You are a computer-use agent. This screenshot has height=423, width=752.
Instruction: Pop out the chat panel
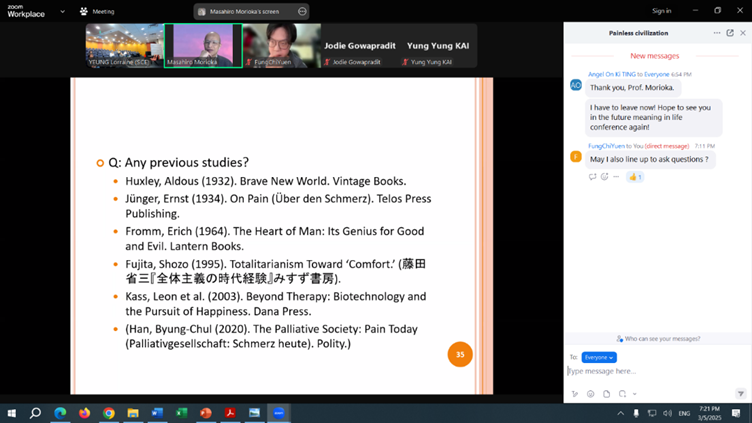tap(730, 33)
